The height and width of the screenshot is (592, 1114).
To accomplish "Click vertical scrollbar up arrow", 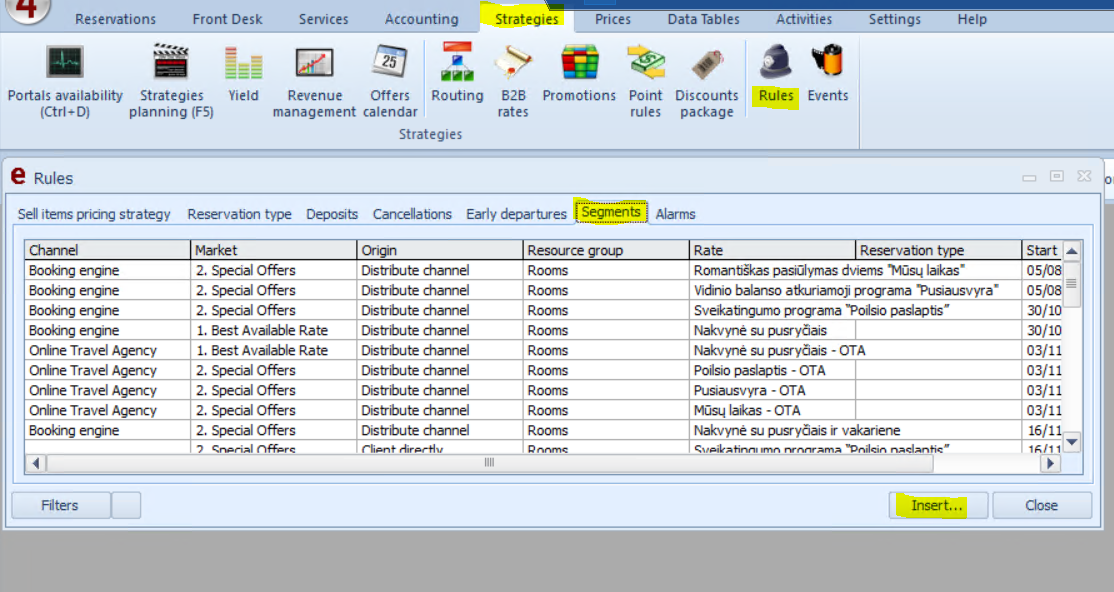I will 1072,251.
